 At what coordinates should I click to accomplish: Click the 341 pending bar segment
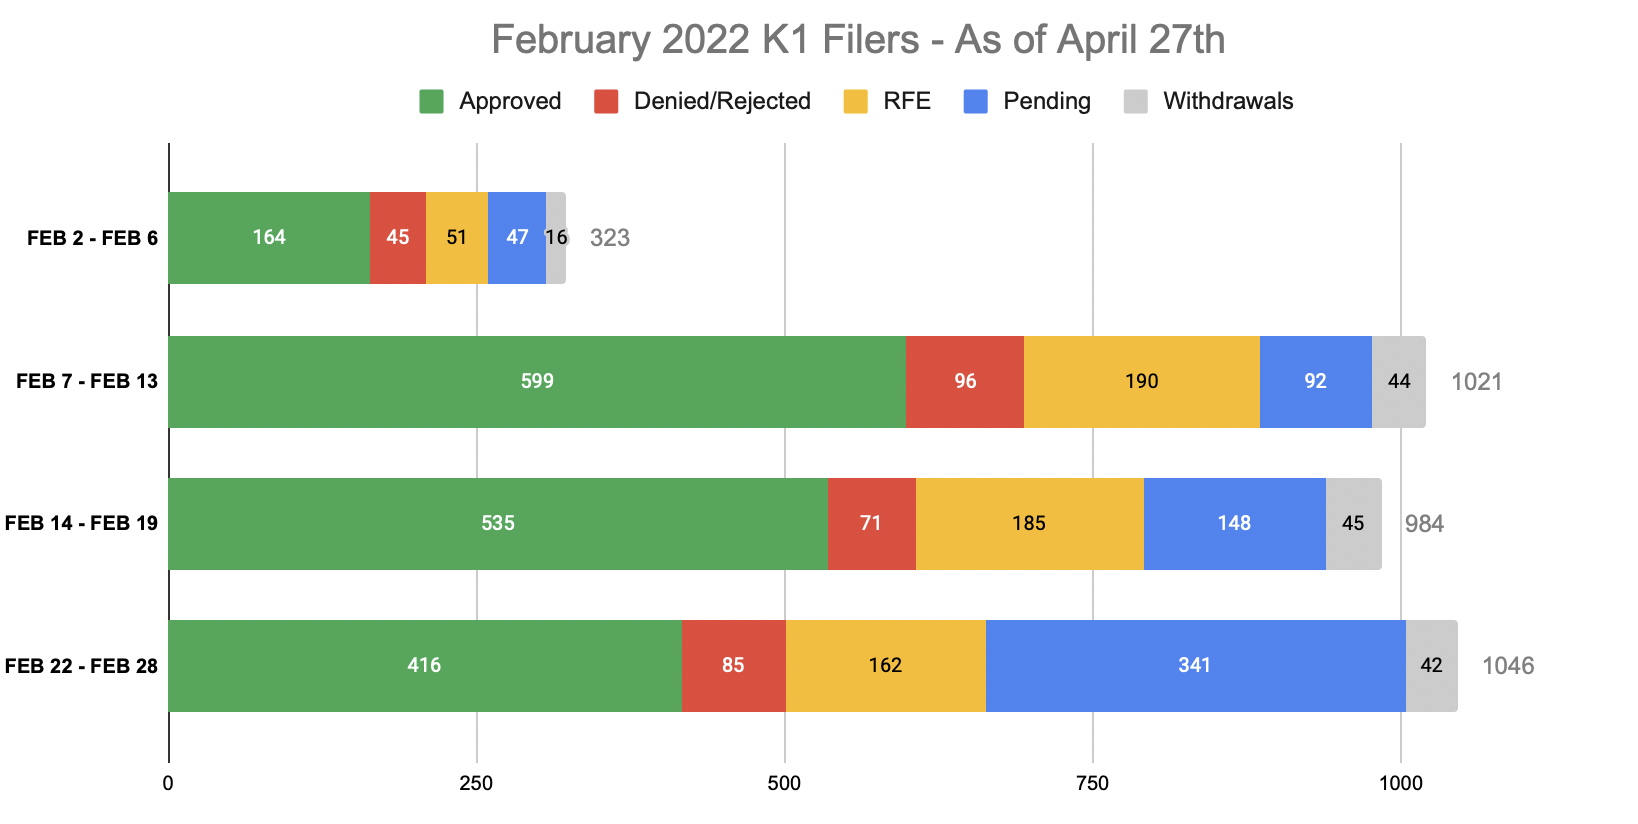(1195, 666)
